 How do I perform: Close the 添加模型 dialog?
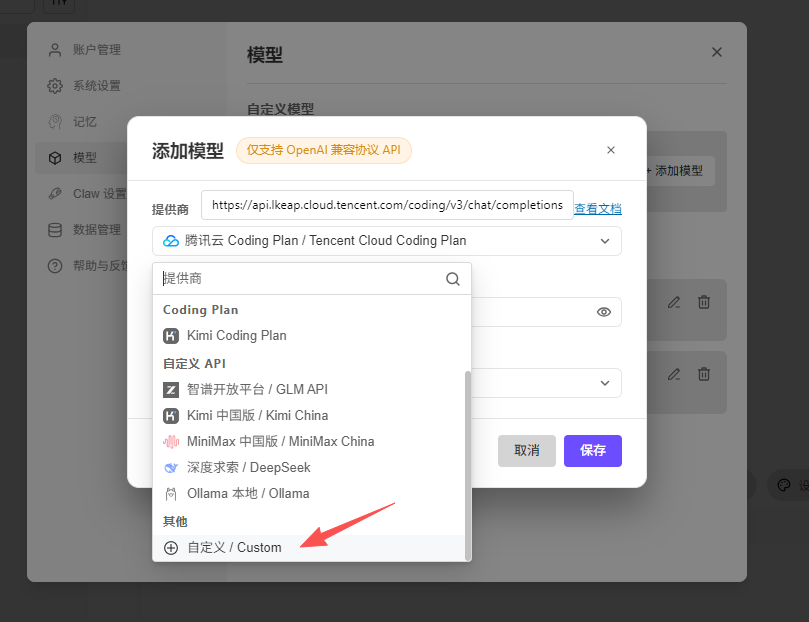[611, 150]
